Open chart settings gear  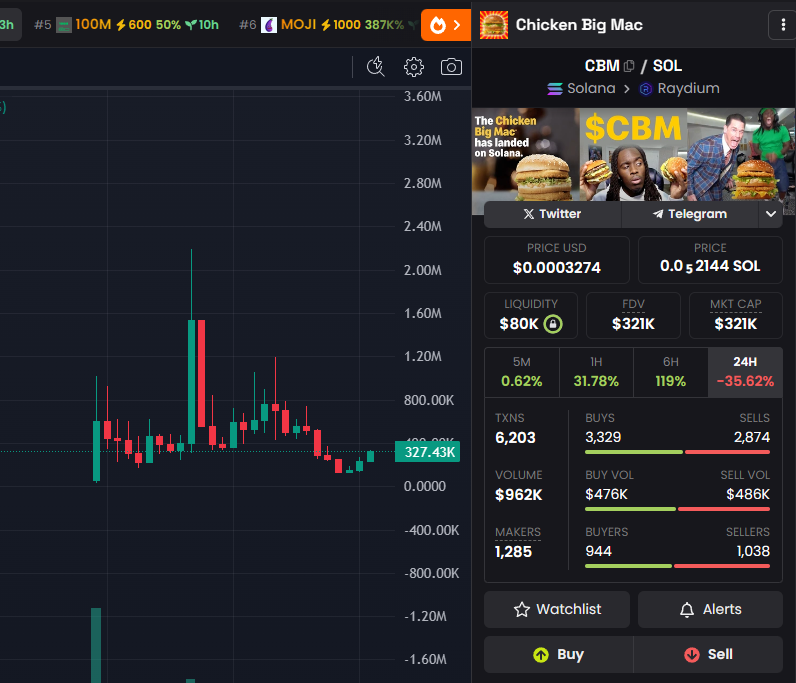(x=414, y=67)
